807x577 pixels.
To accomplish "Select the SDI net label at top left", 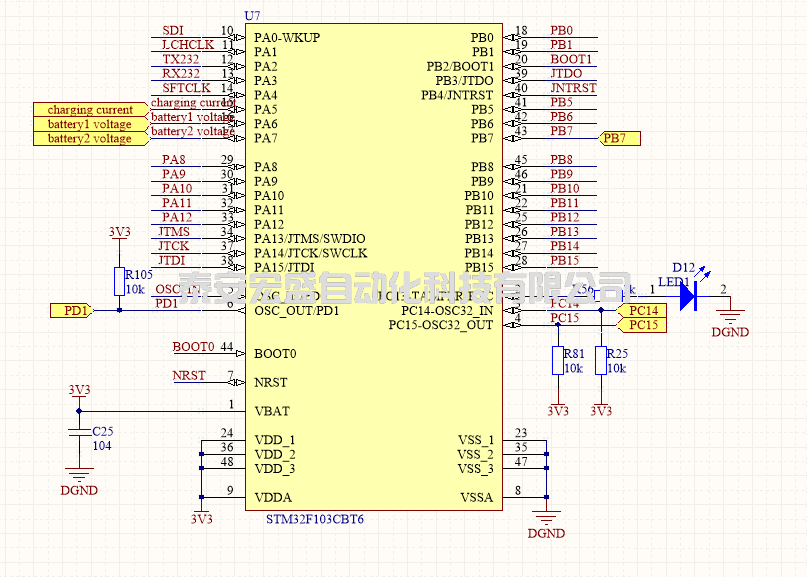I will click(173, 30).
